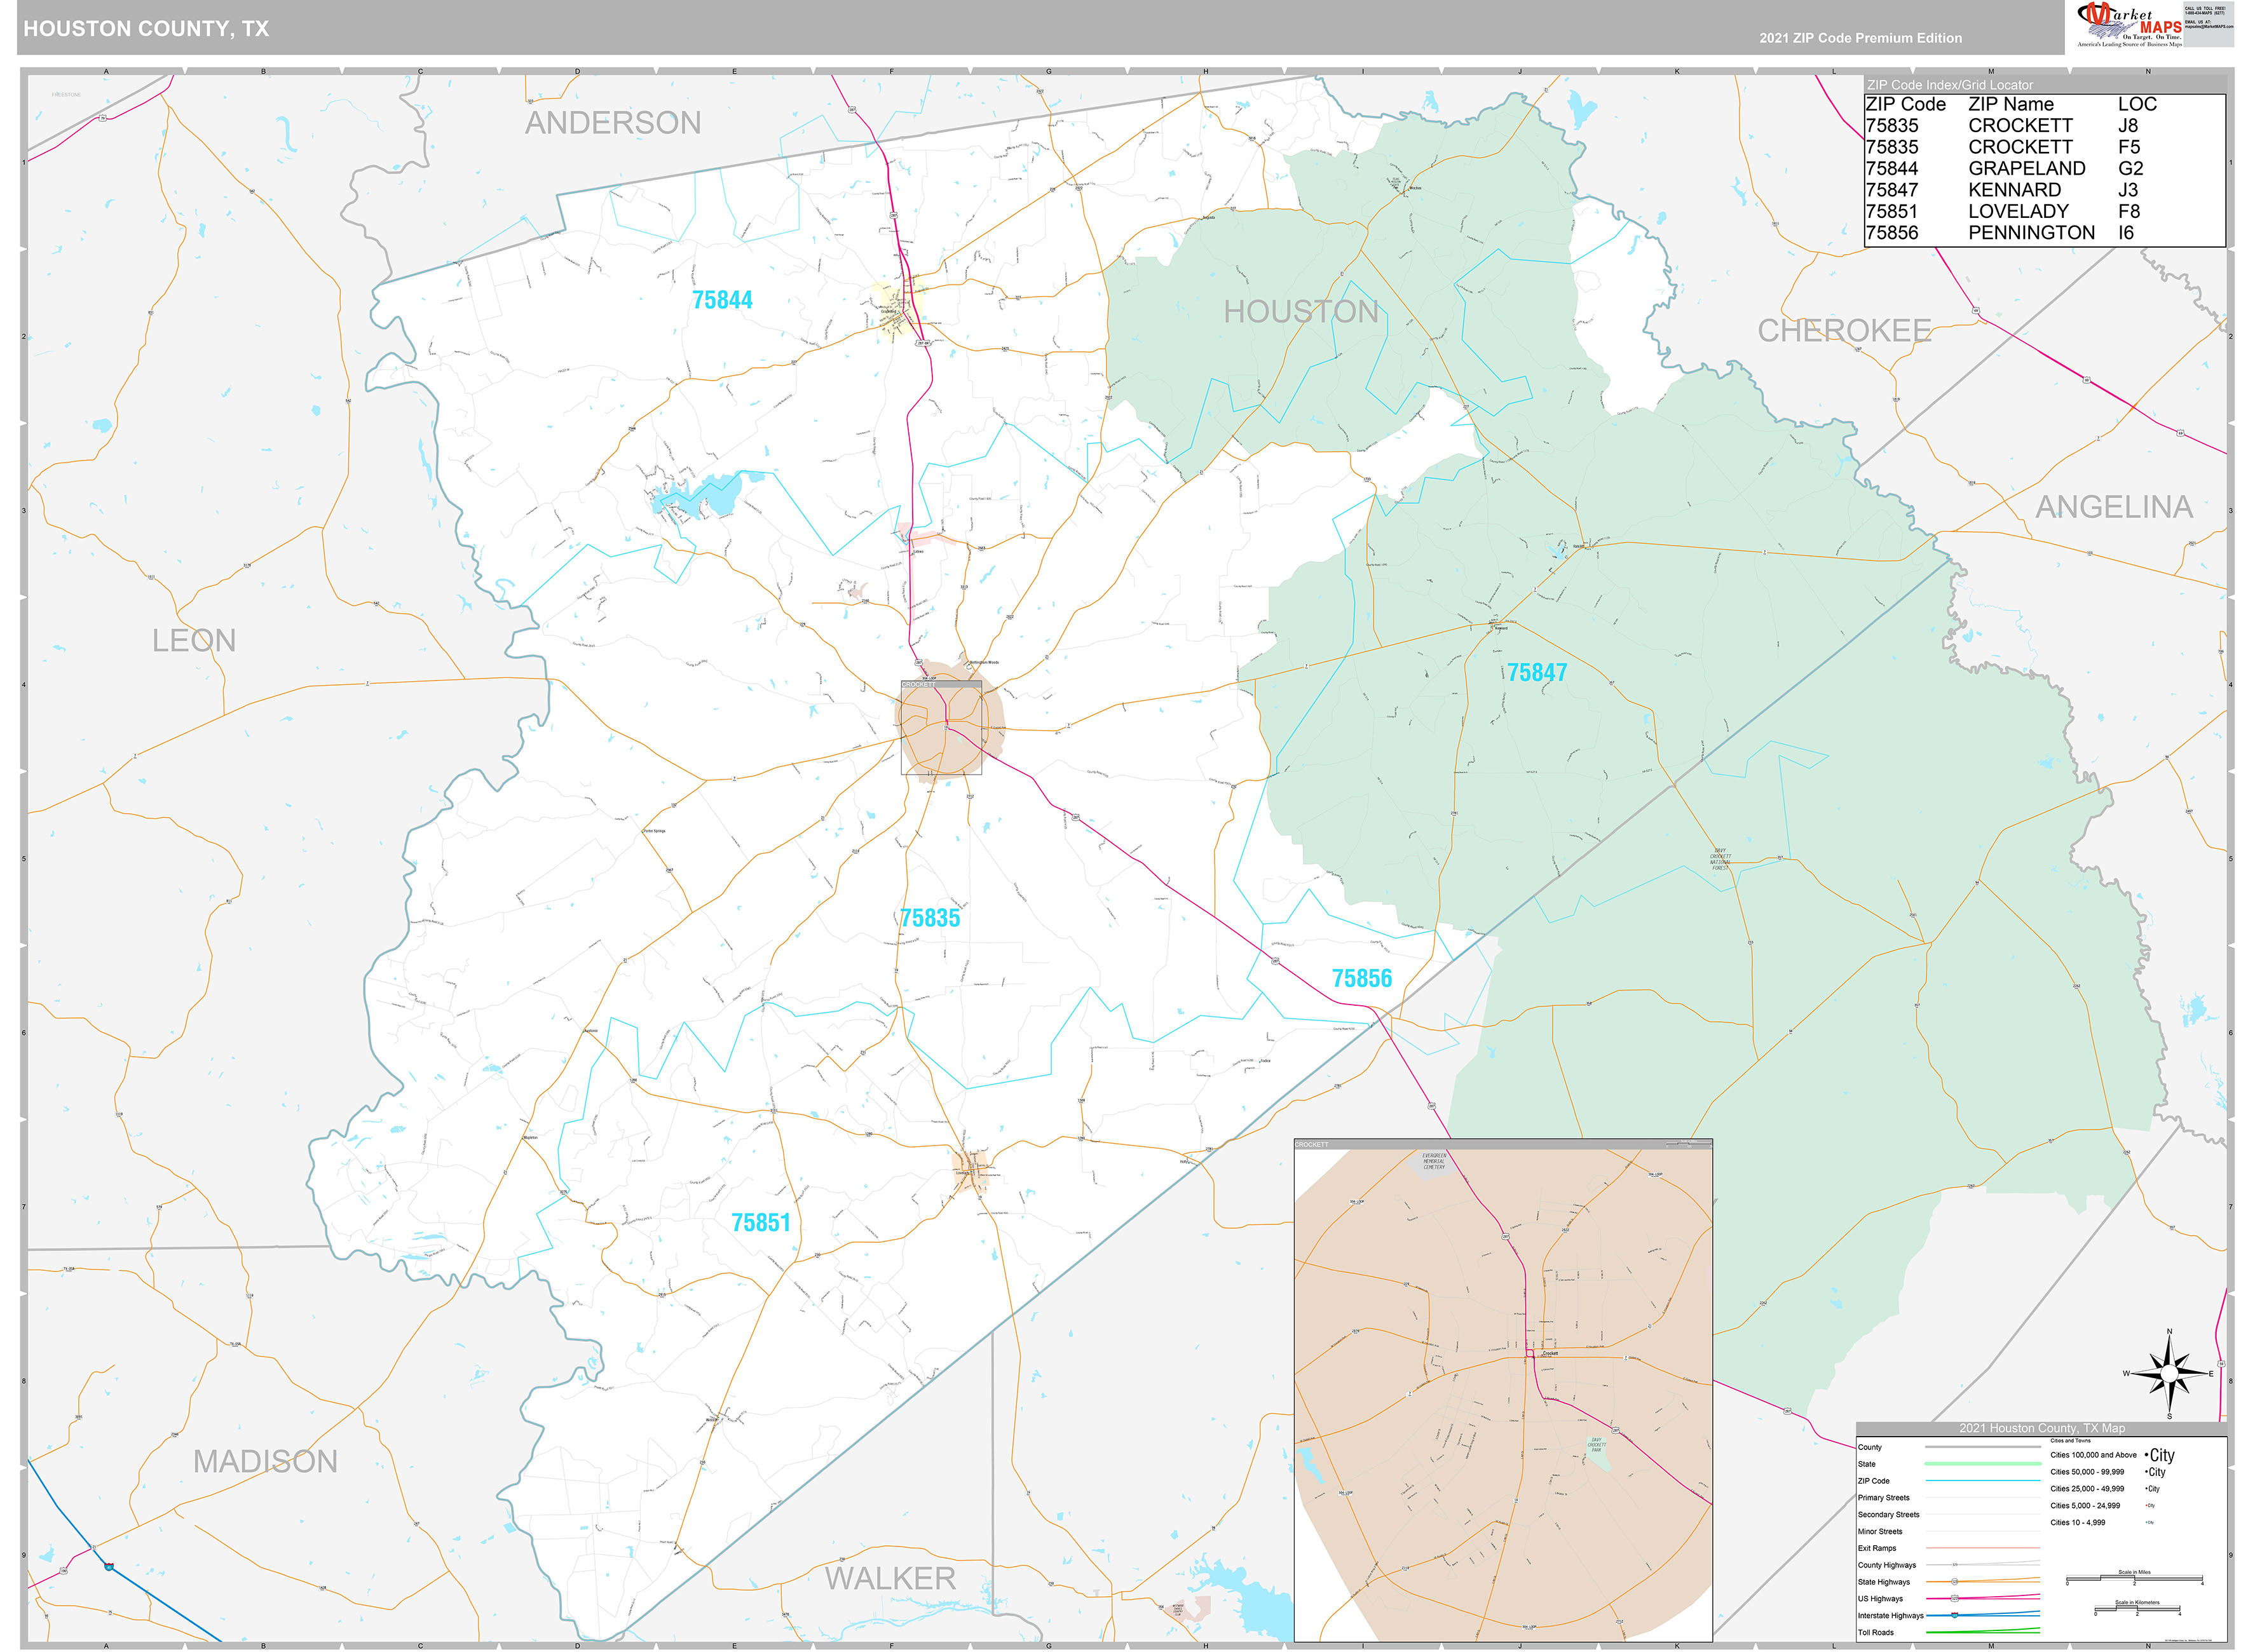Click the blue 75856 label on the map
Screen dimensions: 2248x1652
[x=1361, y=978]
